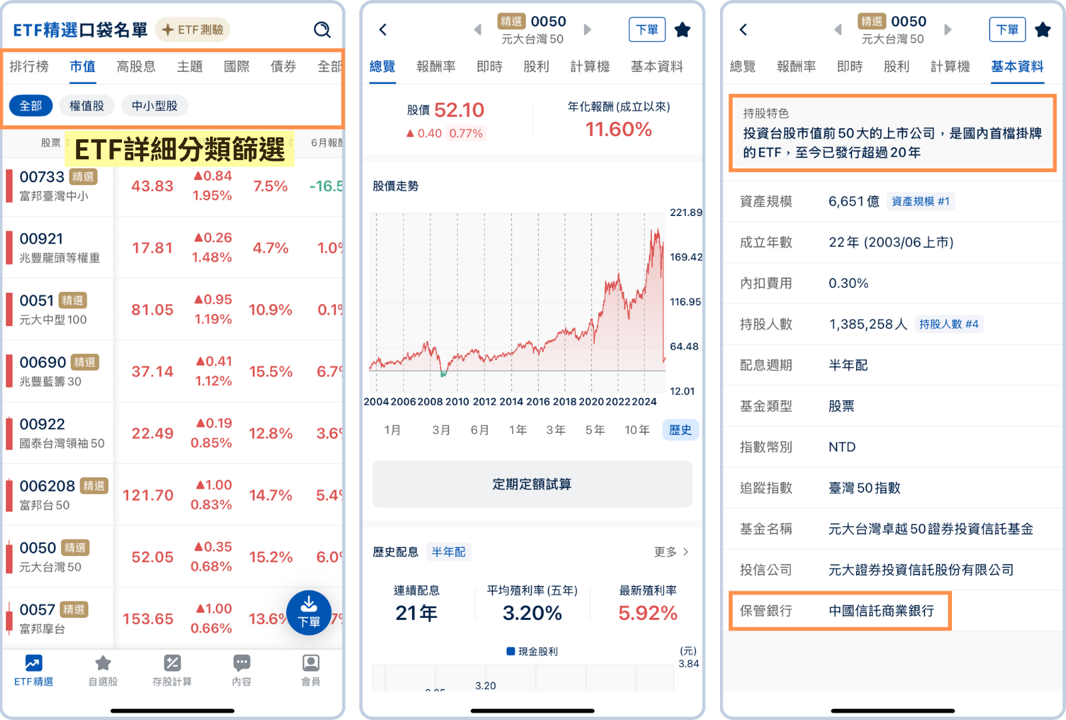1066x720 pixels.
Task: Tap the 最新殖利率 5.92% value
Action: click(x=648, y=613)
